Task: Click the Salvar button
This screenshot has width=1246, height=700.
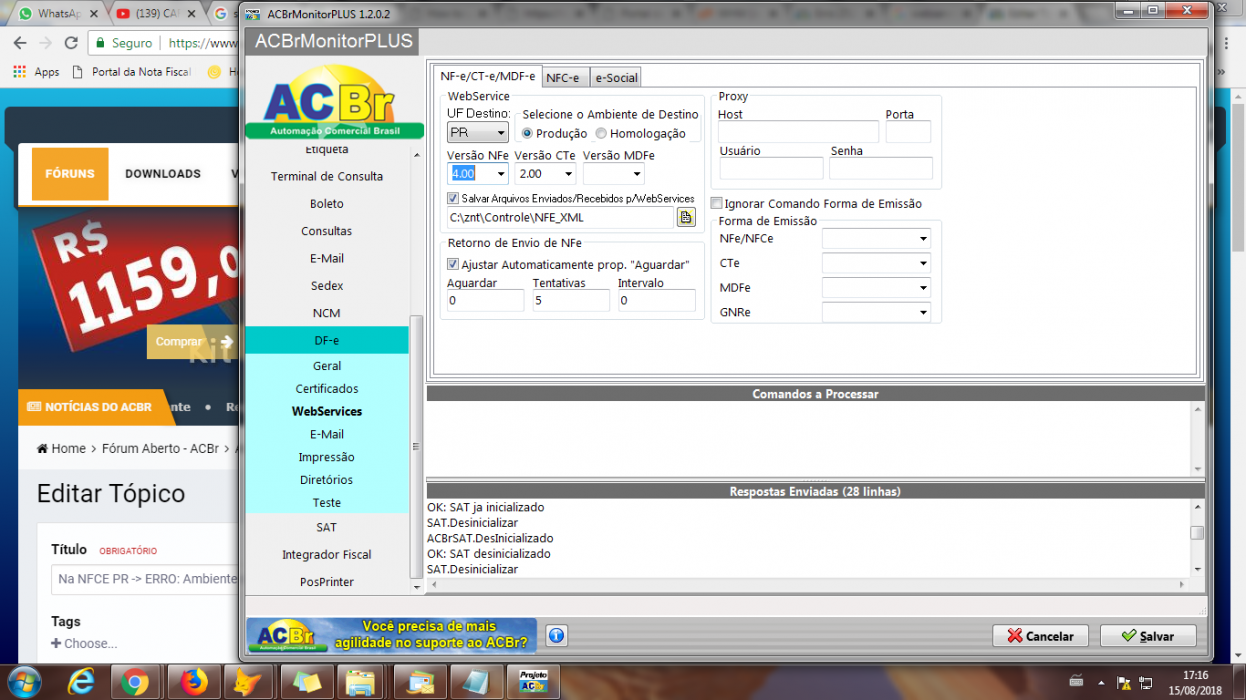Action: (x=1148, y=636)
